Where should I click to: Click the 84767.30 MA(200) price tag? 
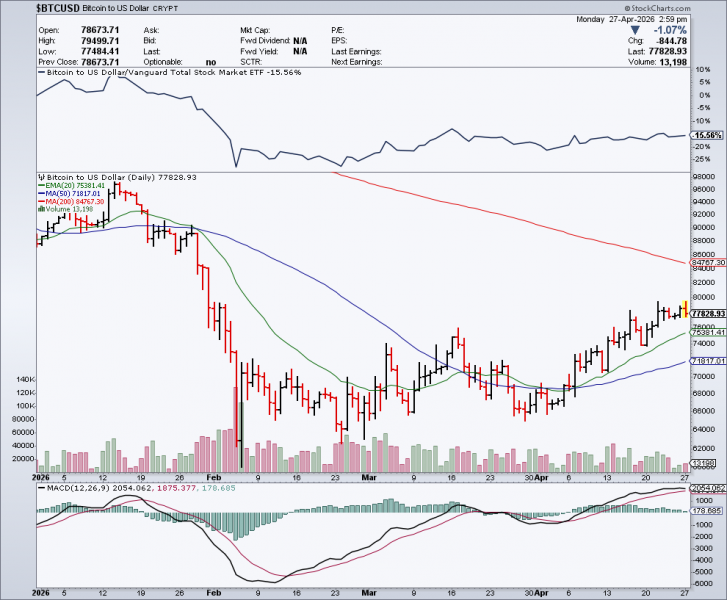tap(708, 262)
